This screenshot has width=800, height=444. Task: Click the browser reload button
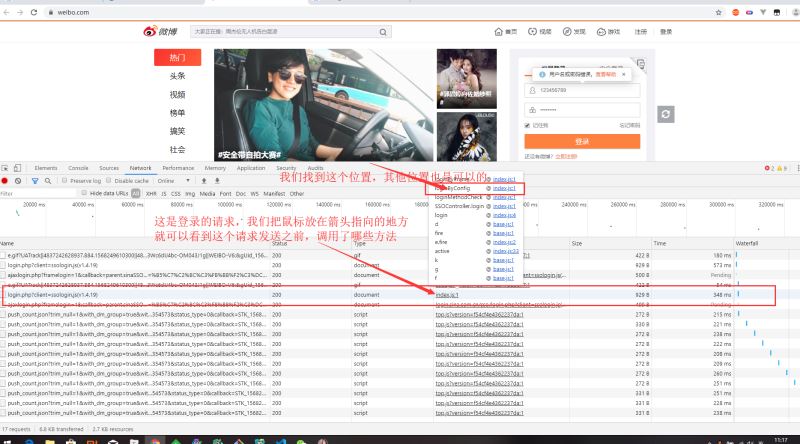34,12
